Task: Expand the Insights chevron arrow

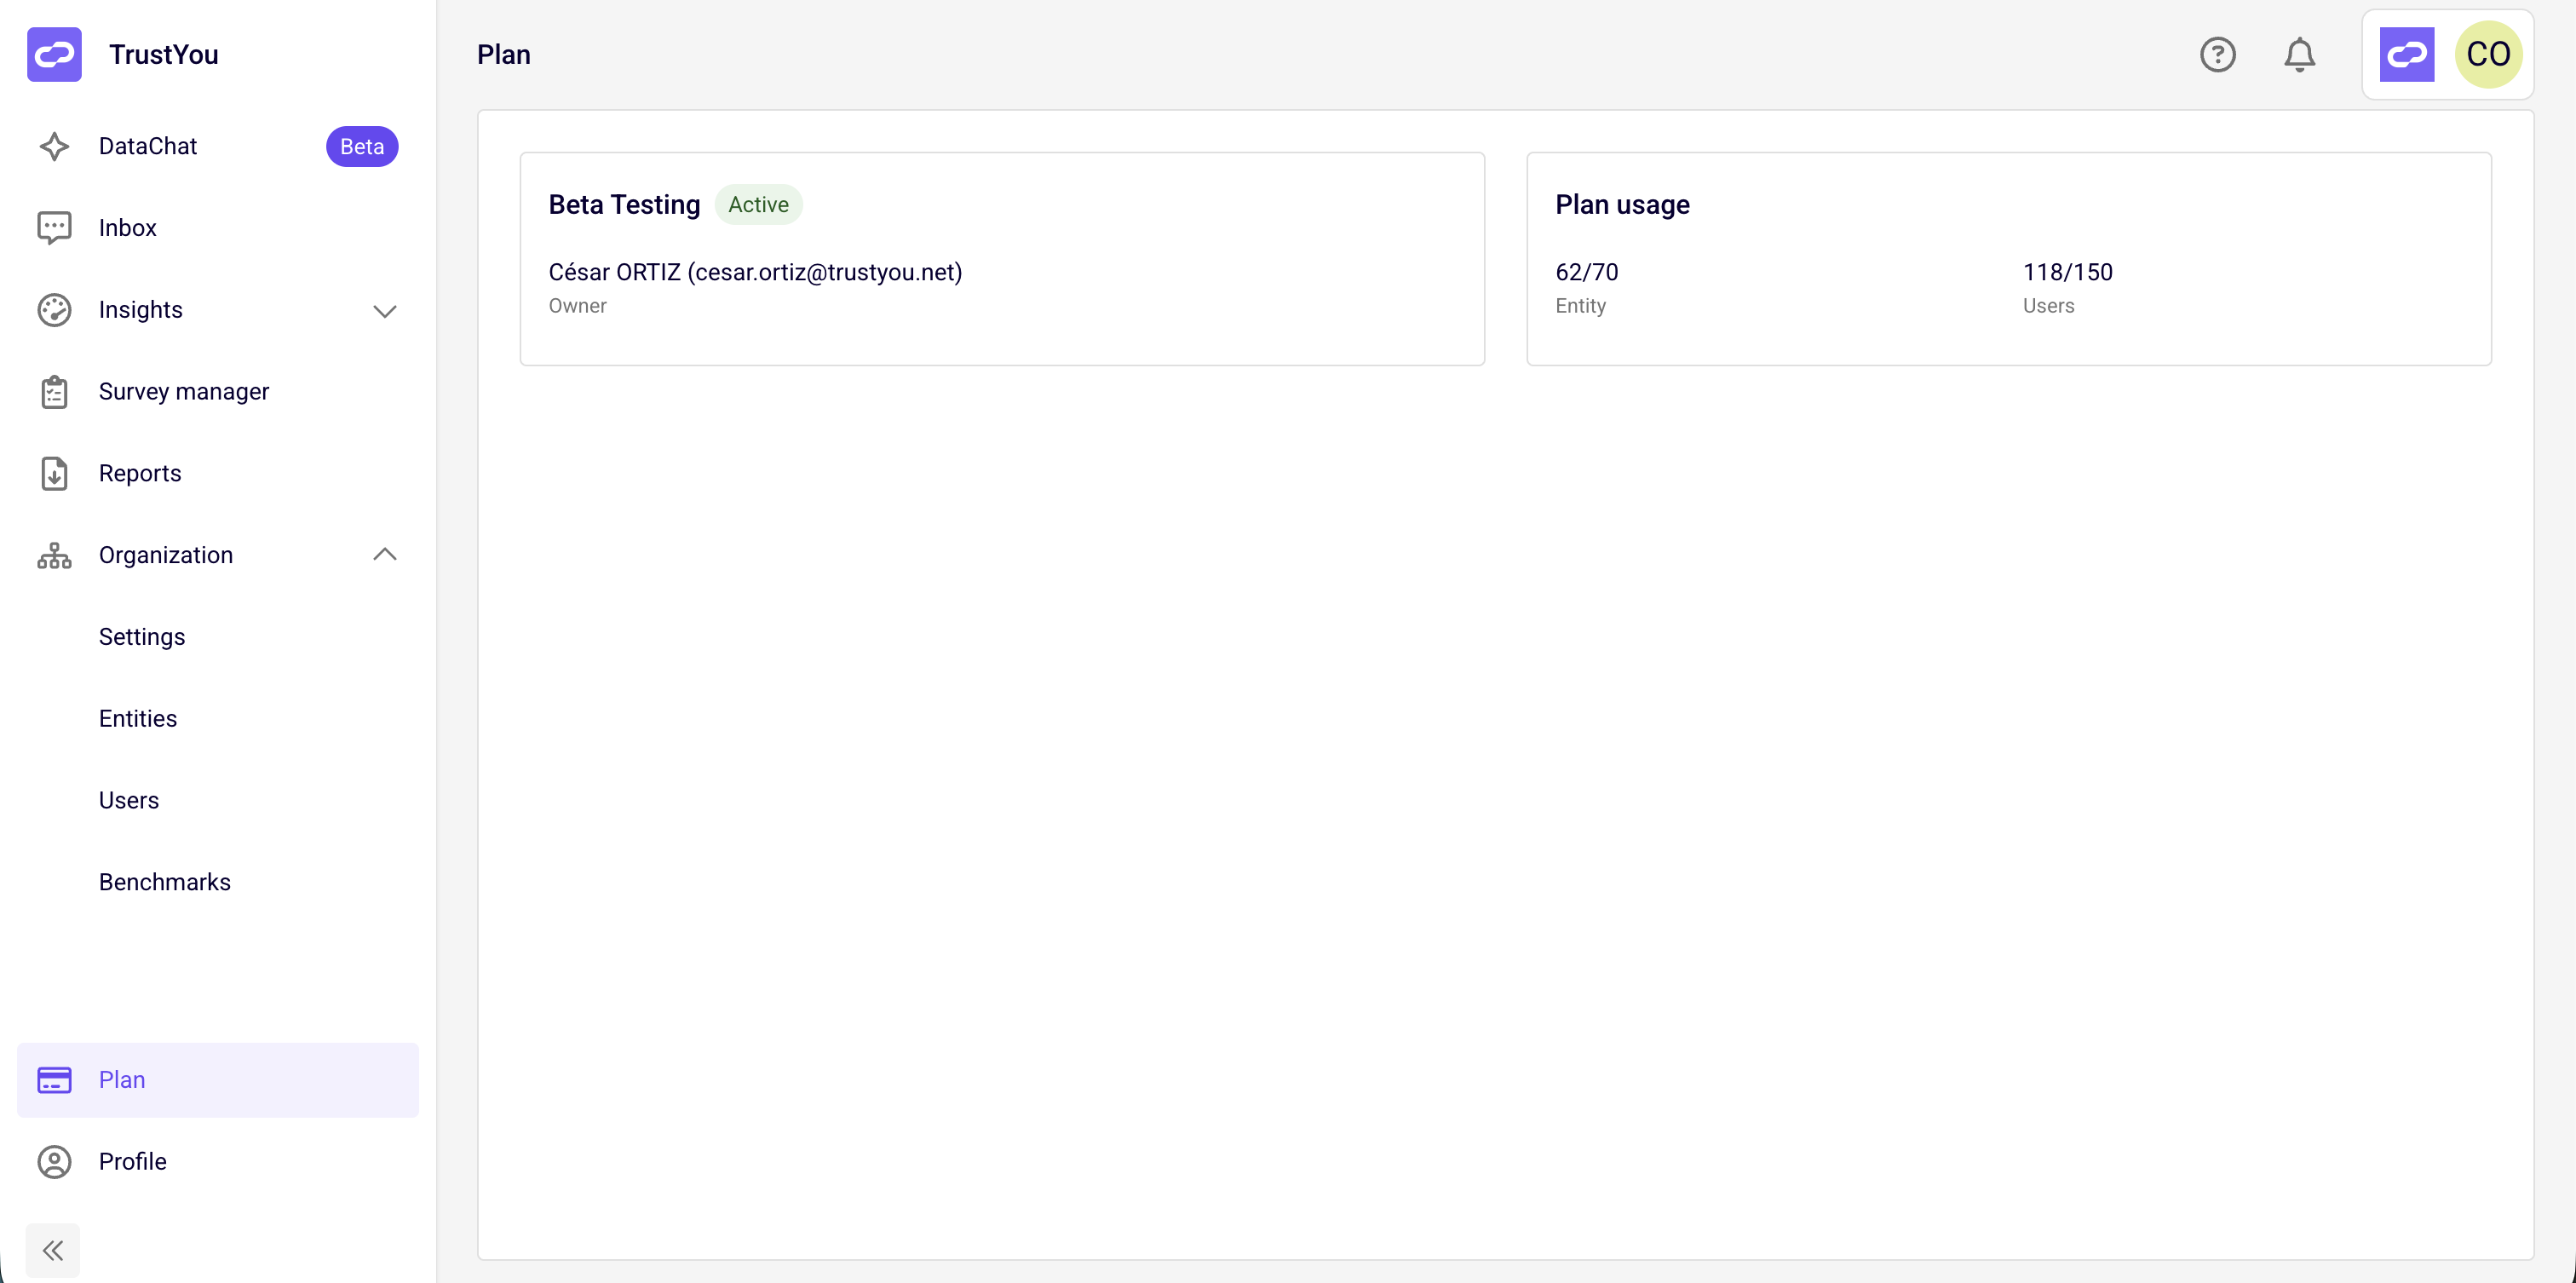Action: click(385, 311)
